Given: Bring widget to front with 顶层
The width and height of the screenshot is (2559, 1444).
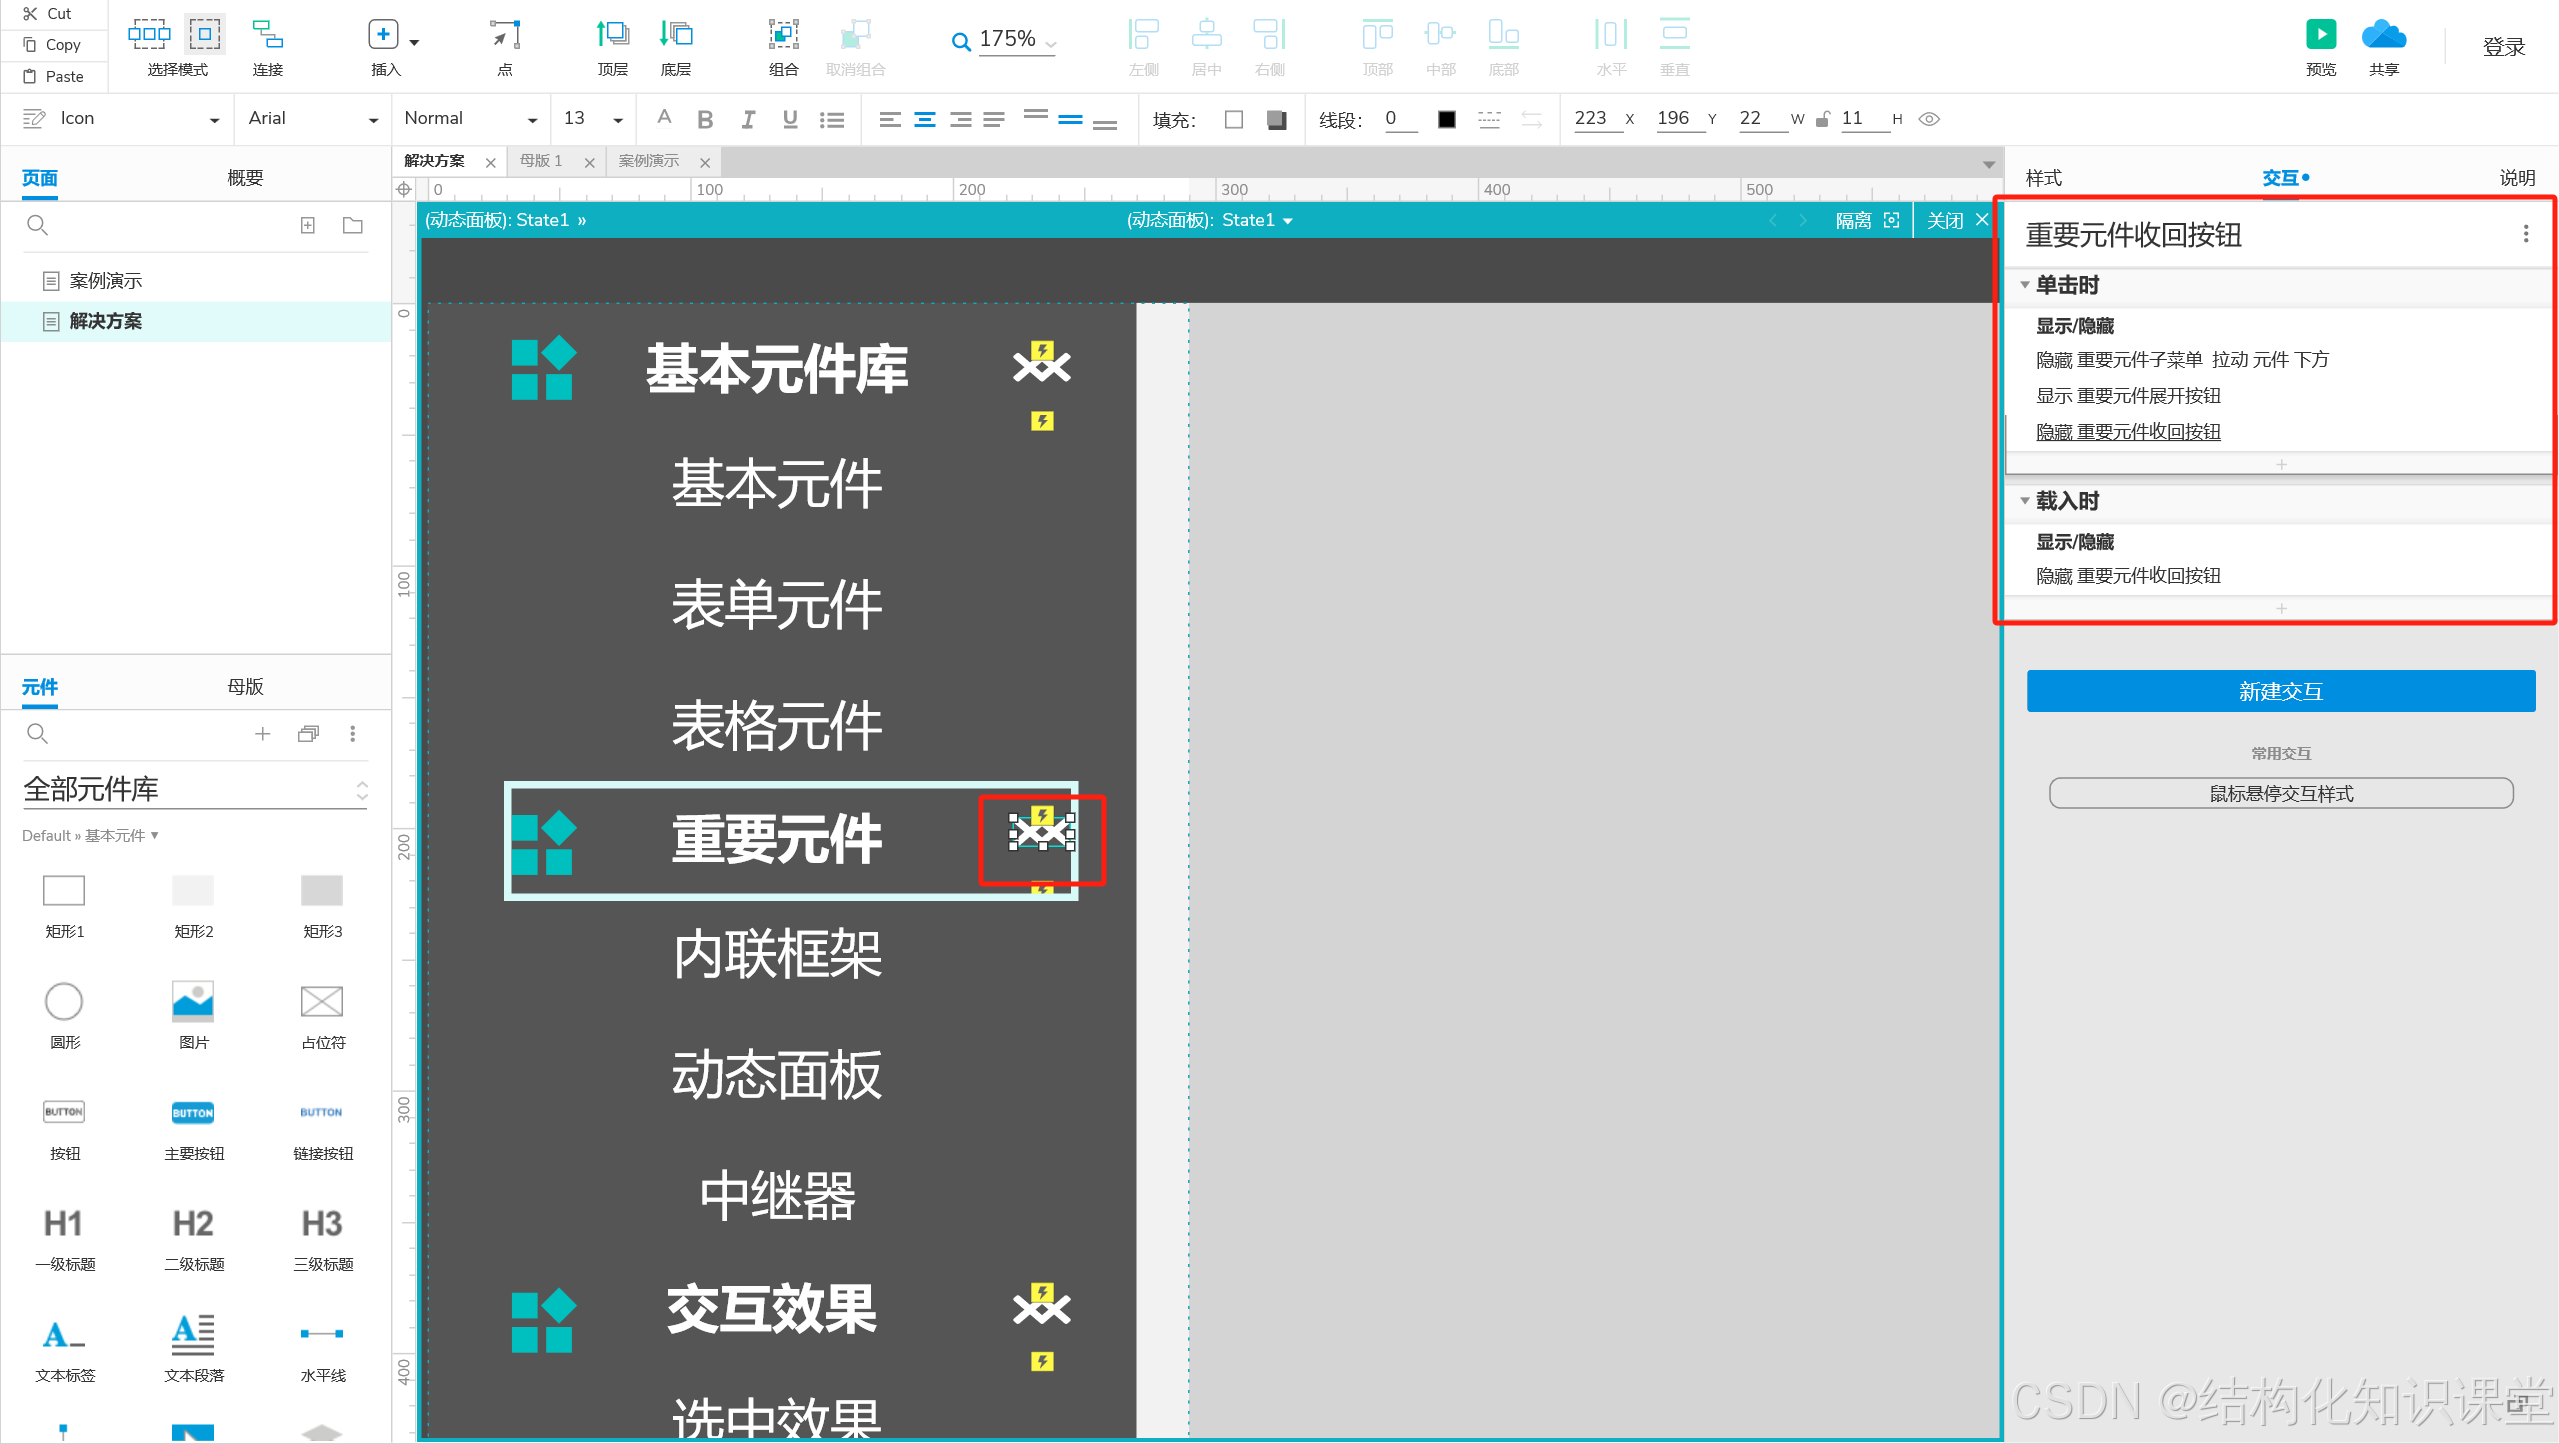Looking at the screenshot, I should 612,47.
